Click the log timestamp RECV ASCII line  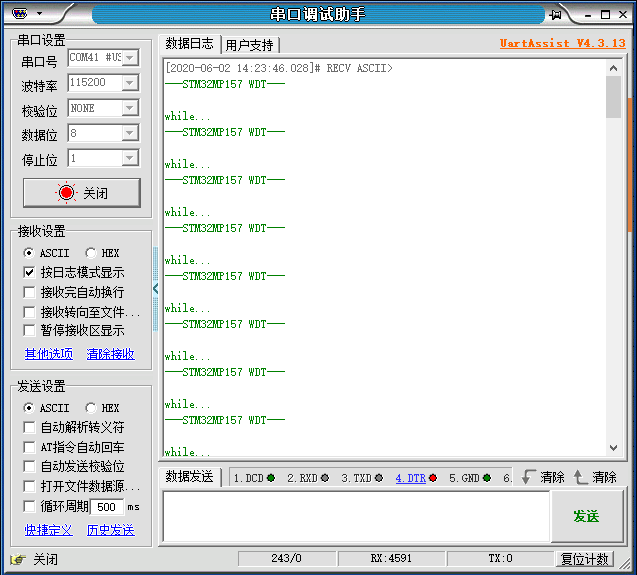279,68
